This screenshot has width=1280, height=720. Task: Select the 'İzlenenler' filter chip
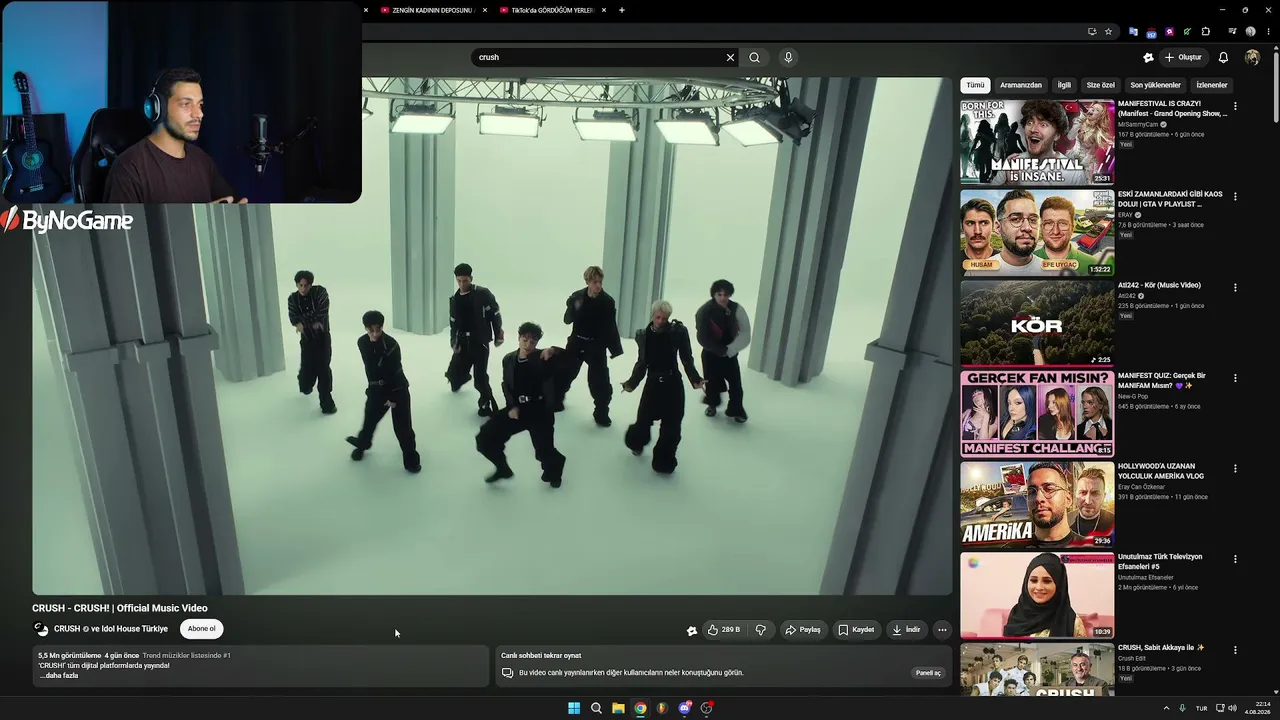coord(1211,85)
